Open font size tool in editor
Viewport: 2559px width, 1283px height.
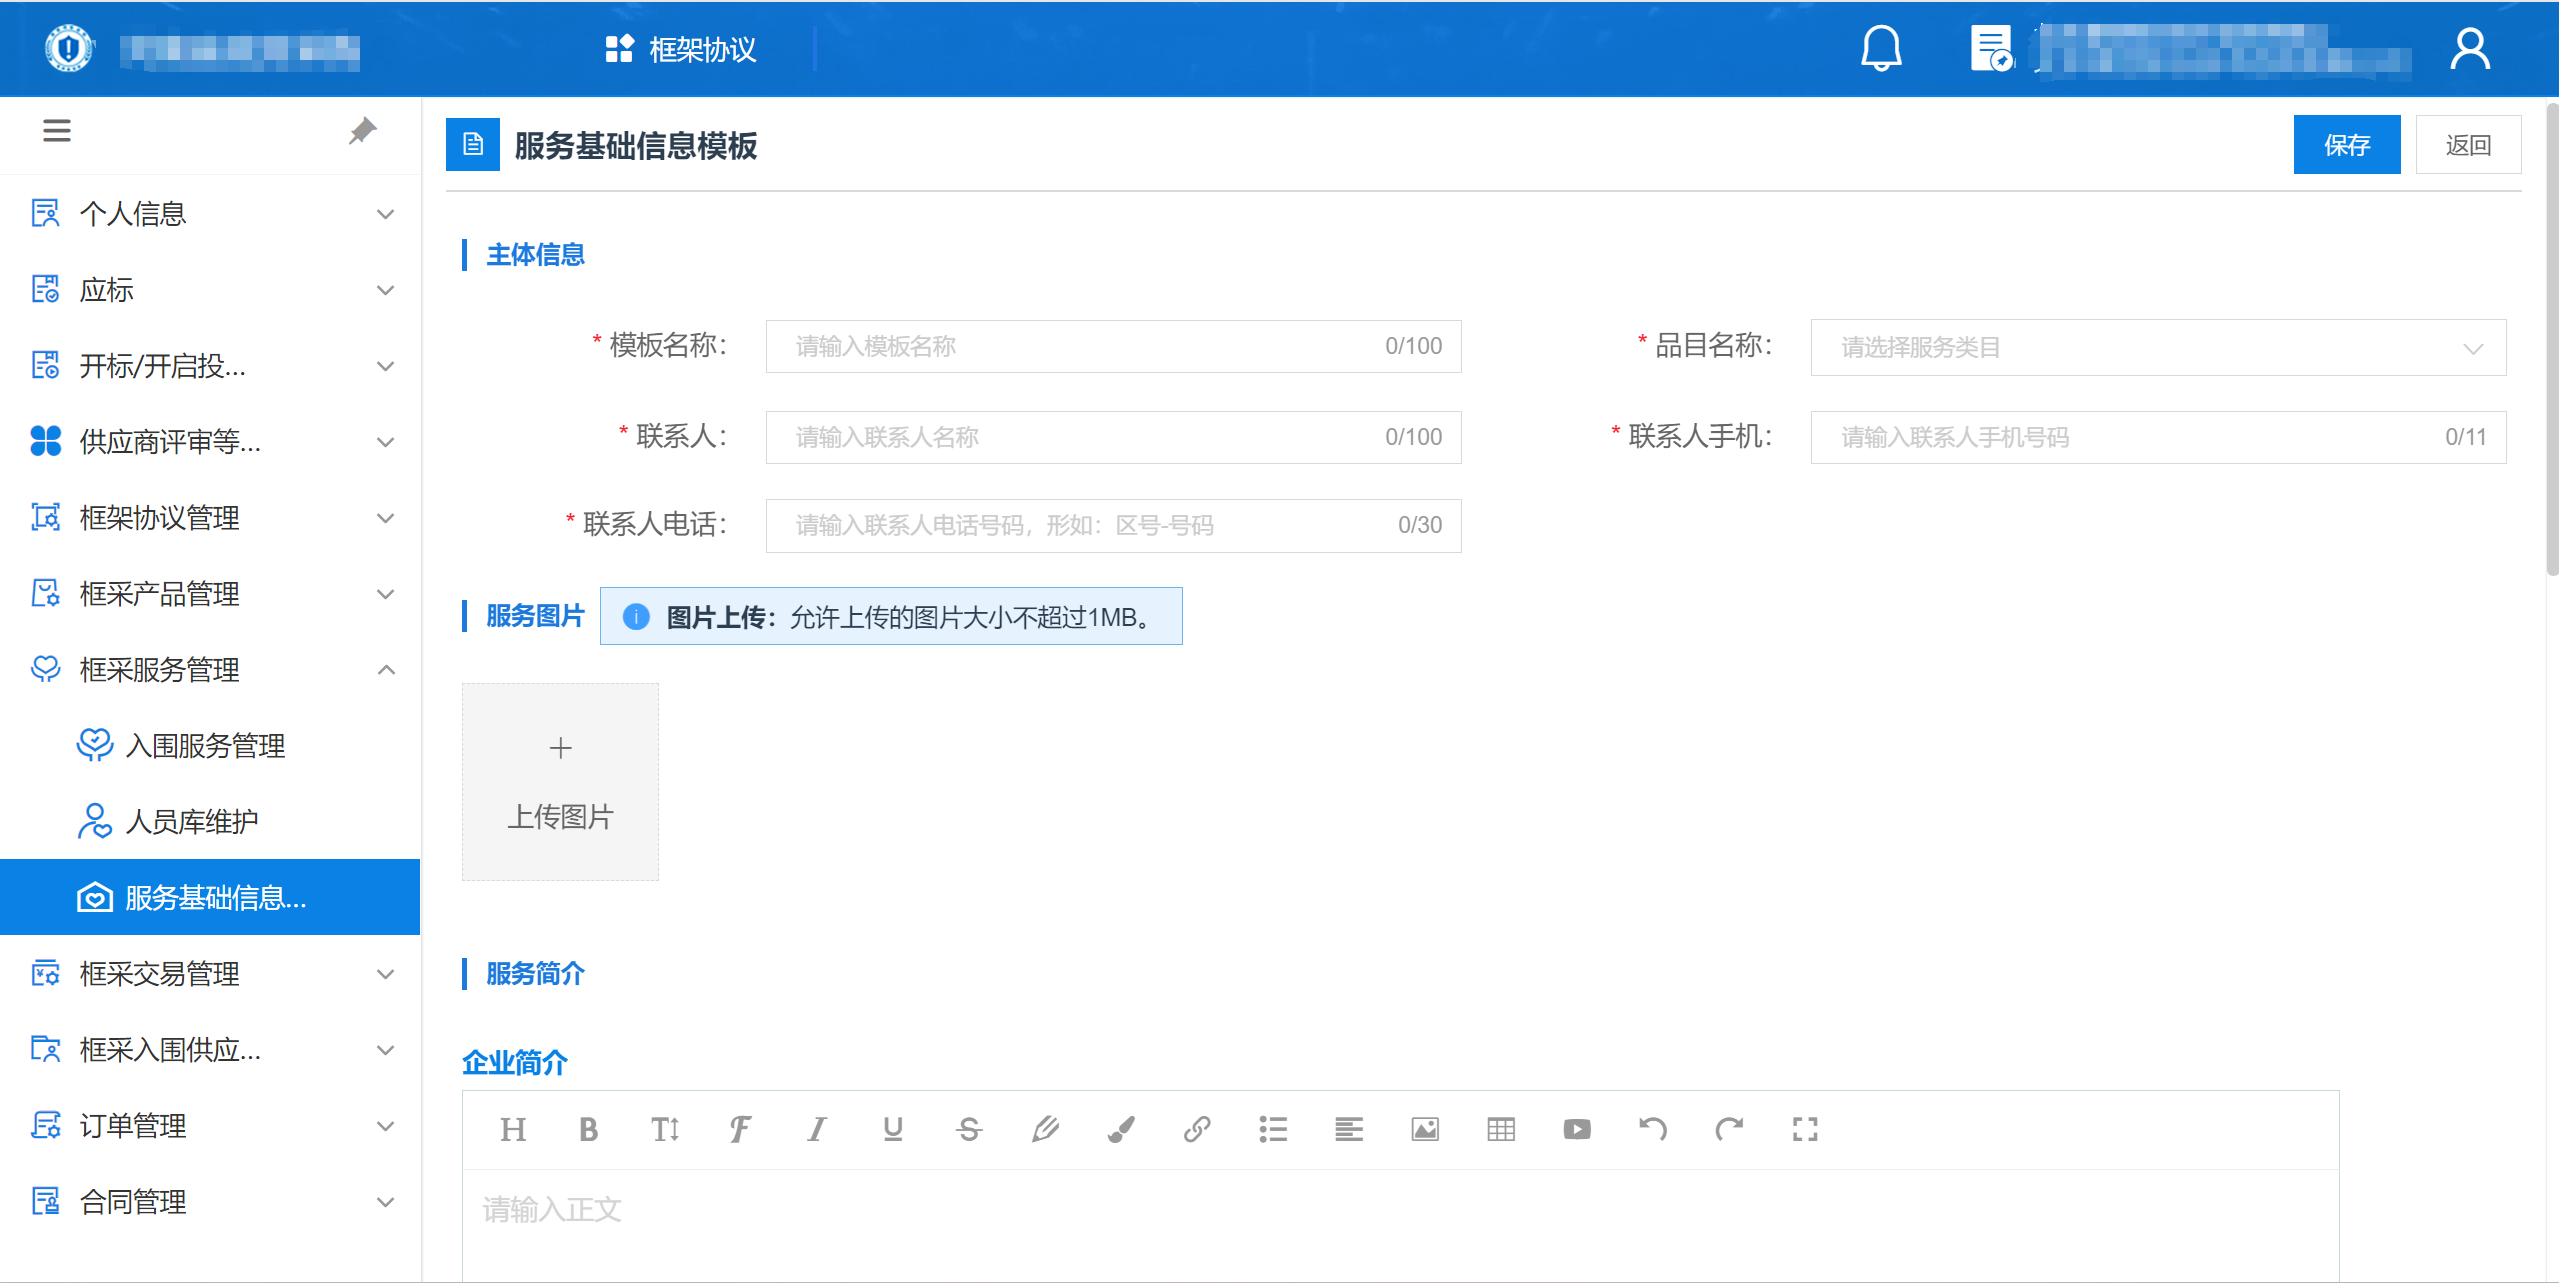point(665,1129)
